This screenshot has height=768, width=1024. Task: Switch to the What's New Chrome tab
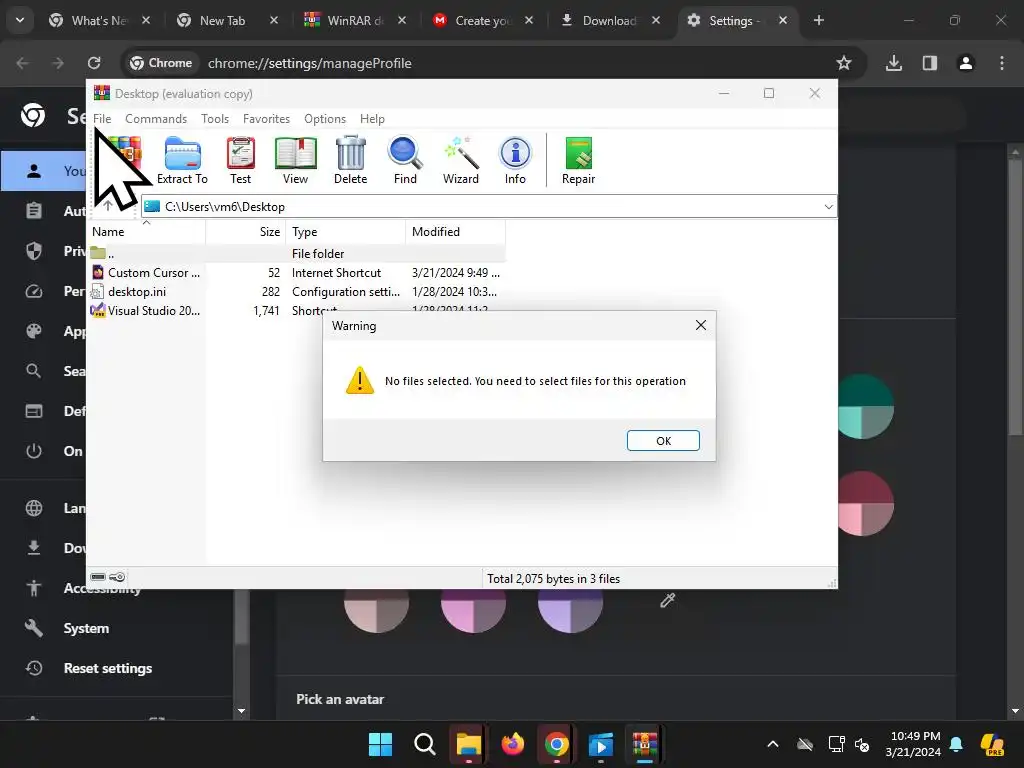(99, 20)
